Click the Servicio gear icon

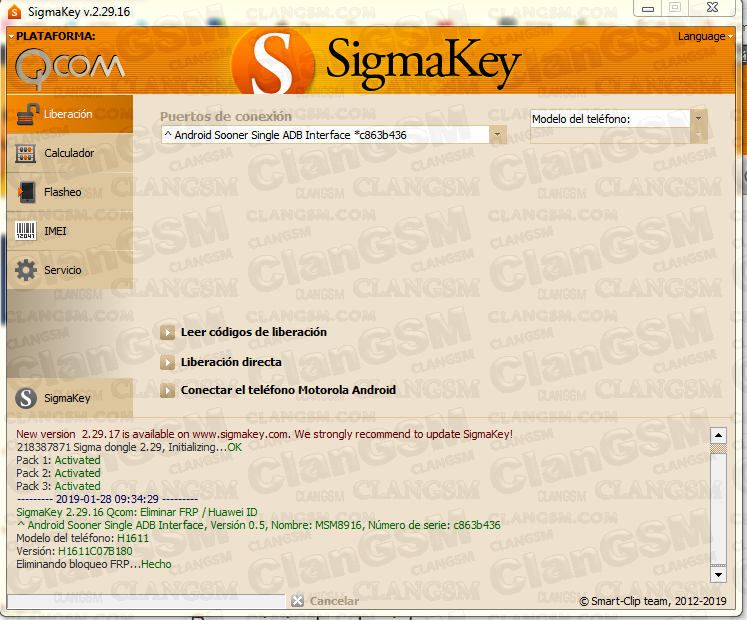click(x=26, y=270)
